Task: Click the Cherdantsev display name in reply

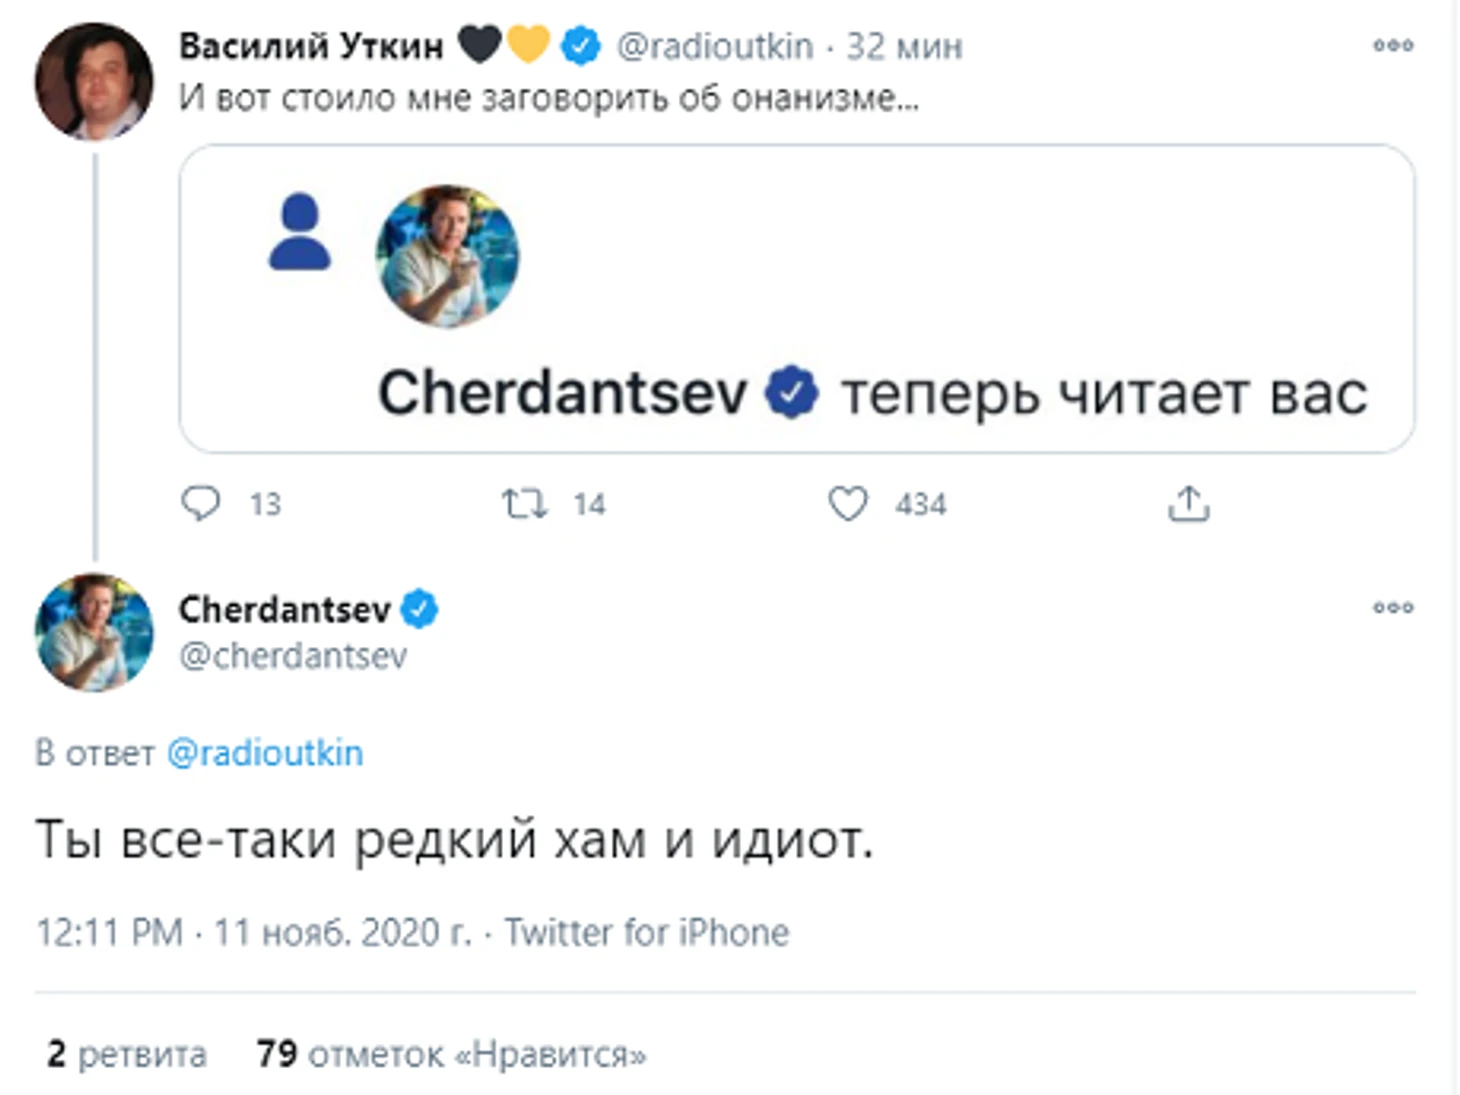Action: coord(284,609)
